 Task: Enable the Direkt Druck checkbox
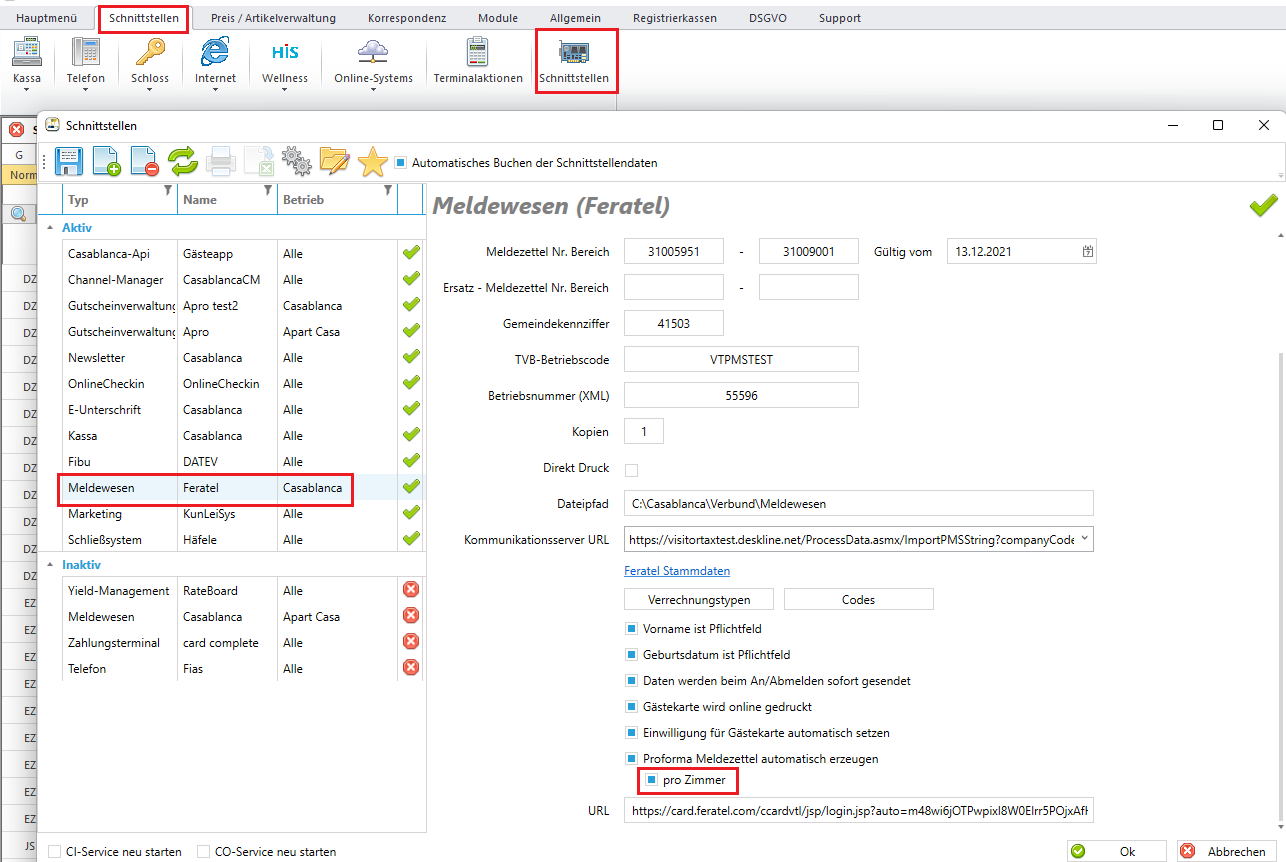point(631,470)
